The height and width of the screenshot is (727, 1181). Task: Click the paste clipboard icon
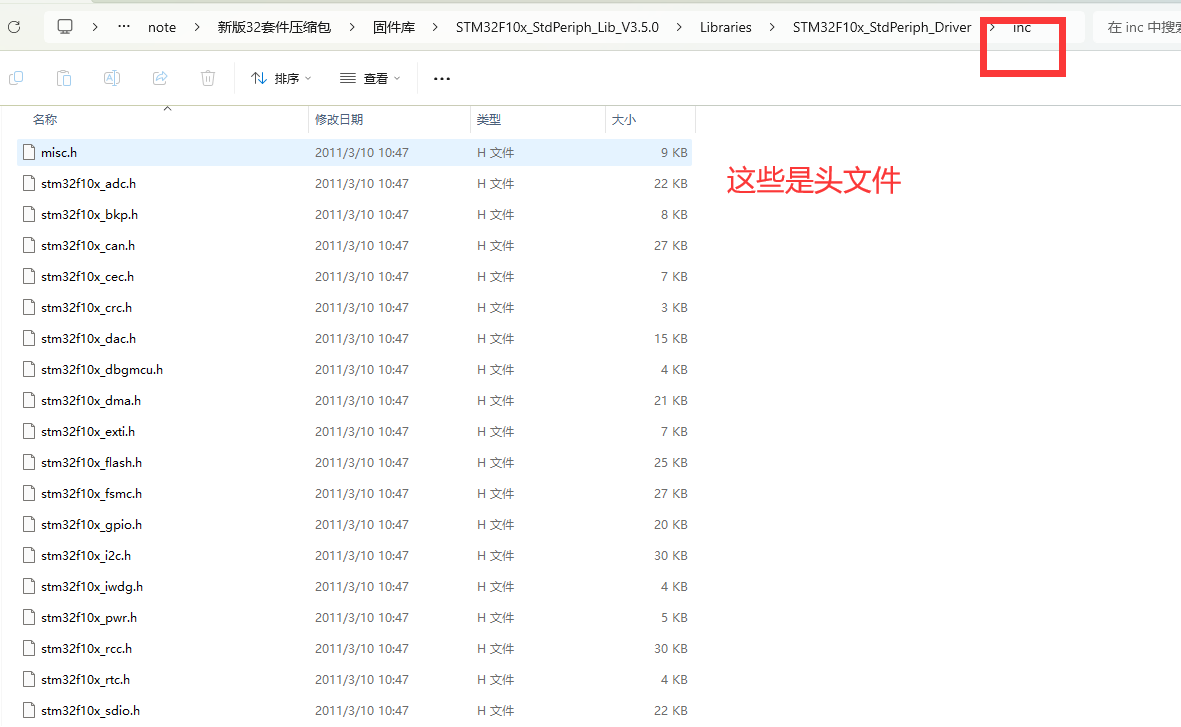pyautogui.click(x=64, y=78)
